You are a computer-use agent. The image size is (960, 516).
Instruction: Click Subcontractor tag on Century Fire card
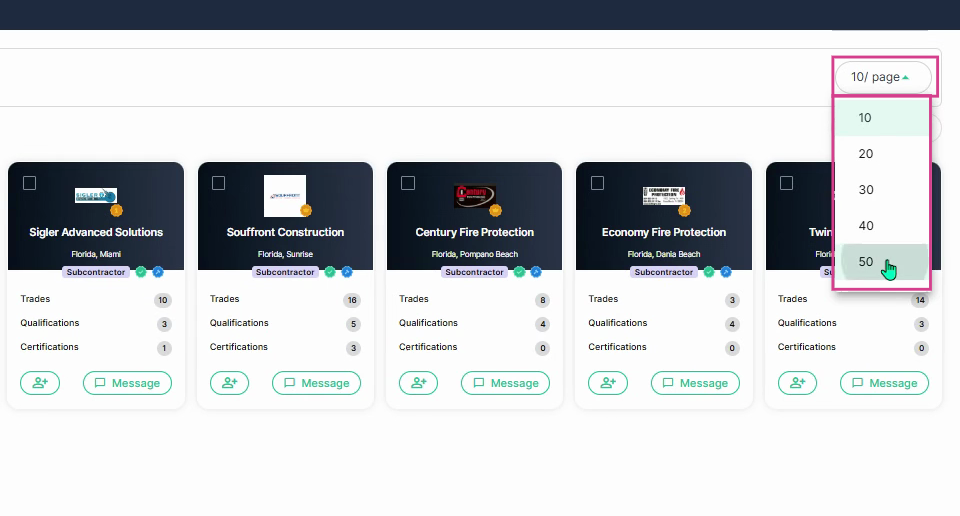click(x=474, y=272)
